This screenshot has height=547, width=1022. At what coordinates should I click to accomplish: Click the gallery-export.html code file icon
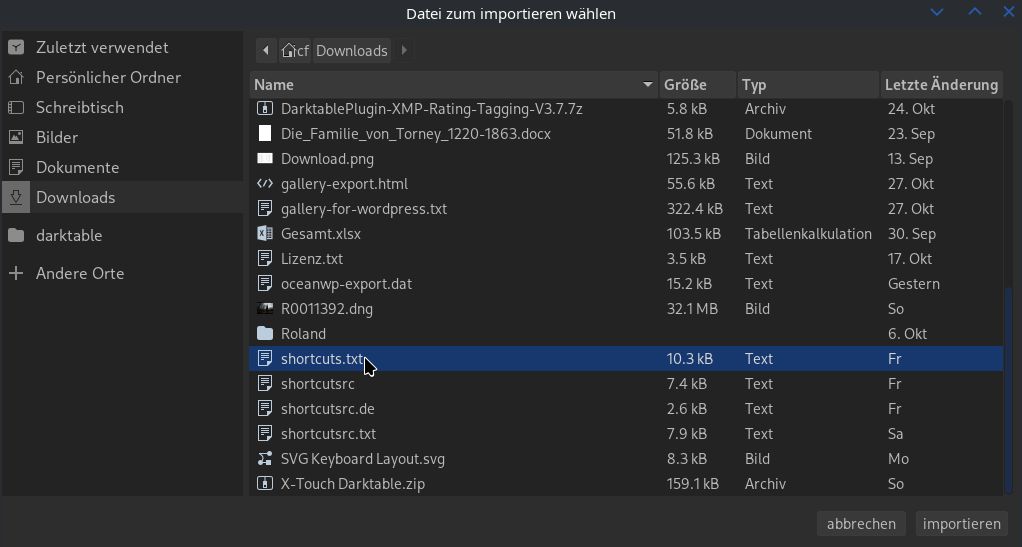[265, 184]
